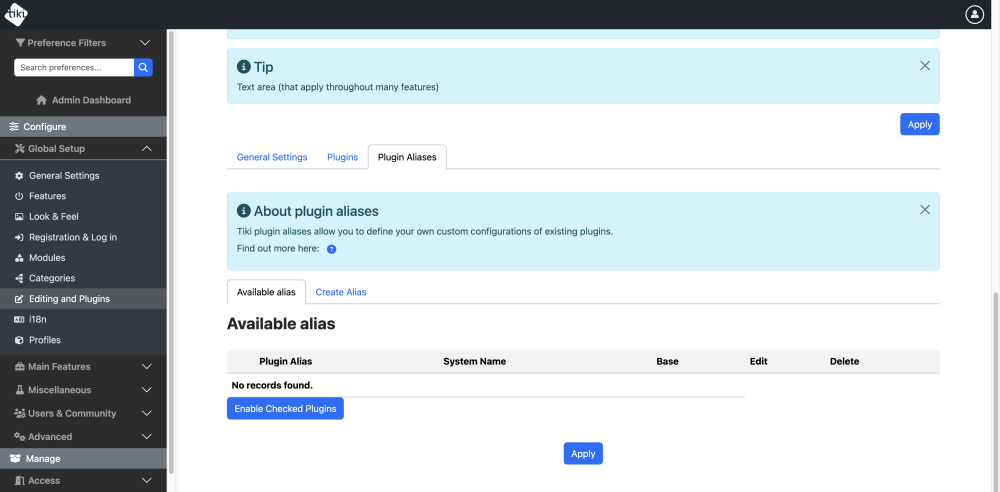This screenshot has height=492, width=1000.
Task: Click the Miscellaneous flask icon
Action: click(19, 390)
